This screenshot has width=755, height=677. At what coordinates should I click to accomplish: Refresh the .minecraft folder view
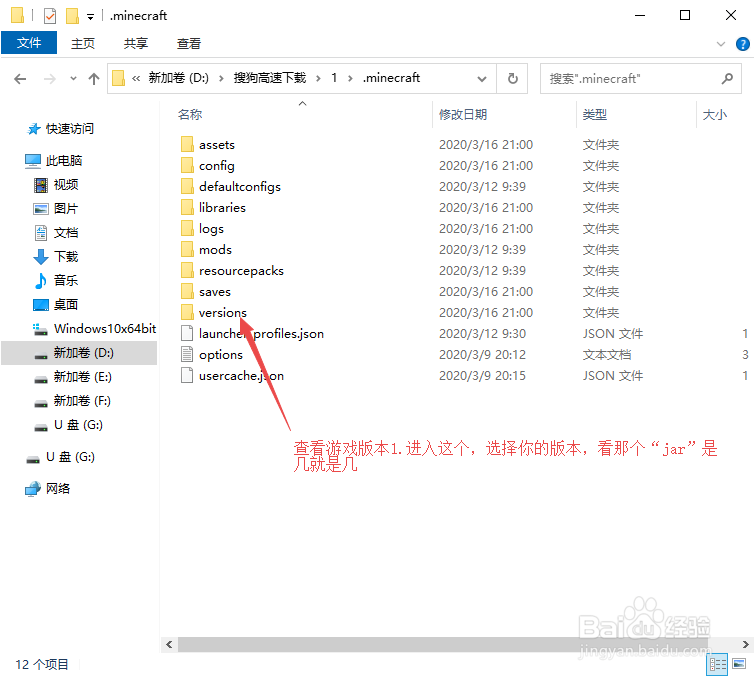513,78
